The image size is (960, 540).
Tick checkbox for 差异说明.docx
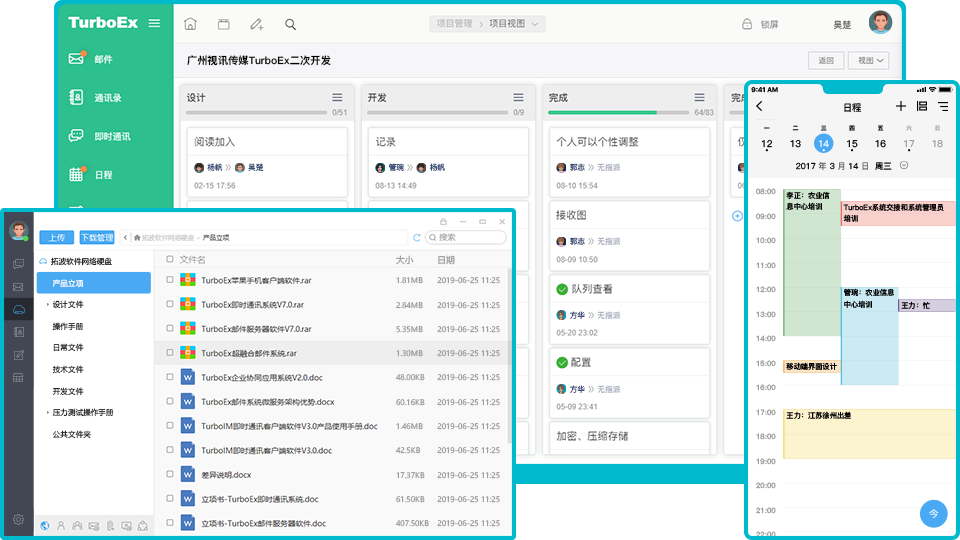click(x=170, y=475)
